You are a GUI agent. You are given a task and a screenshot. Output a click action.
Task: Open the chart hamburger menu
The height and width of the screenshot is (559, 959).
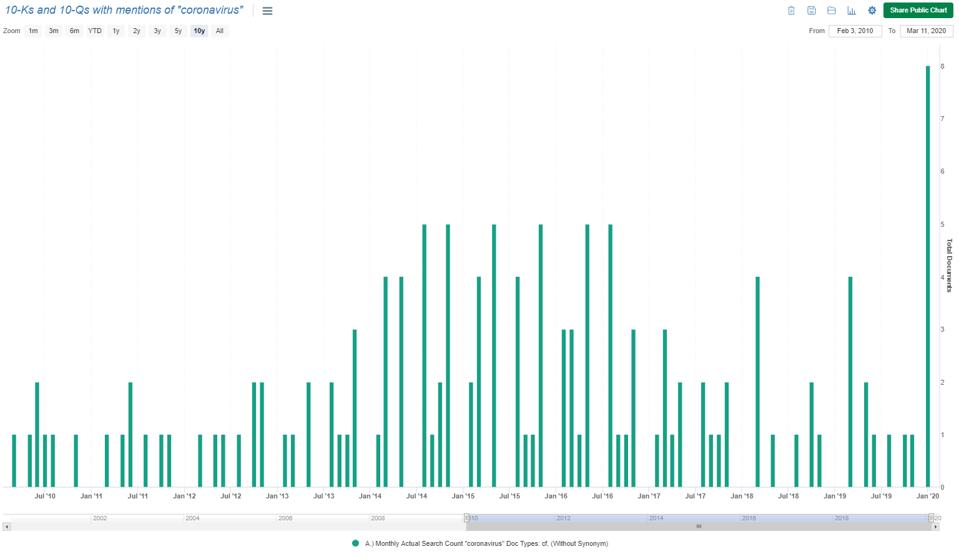(267, 11)
